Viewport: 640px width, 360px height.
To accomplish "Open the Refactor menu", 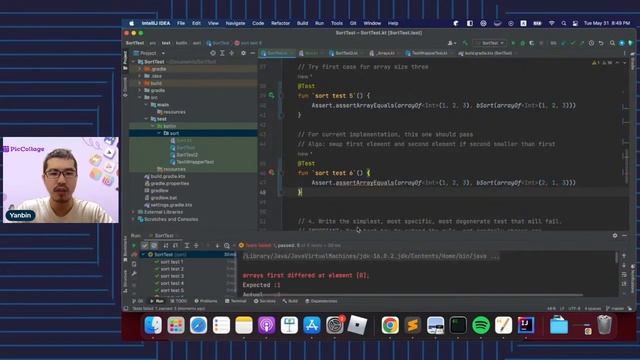I will click(280, 23).
